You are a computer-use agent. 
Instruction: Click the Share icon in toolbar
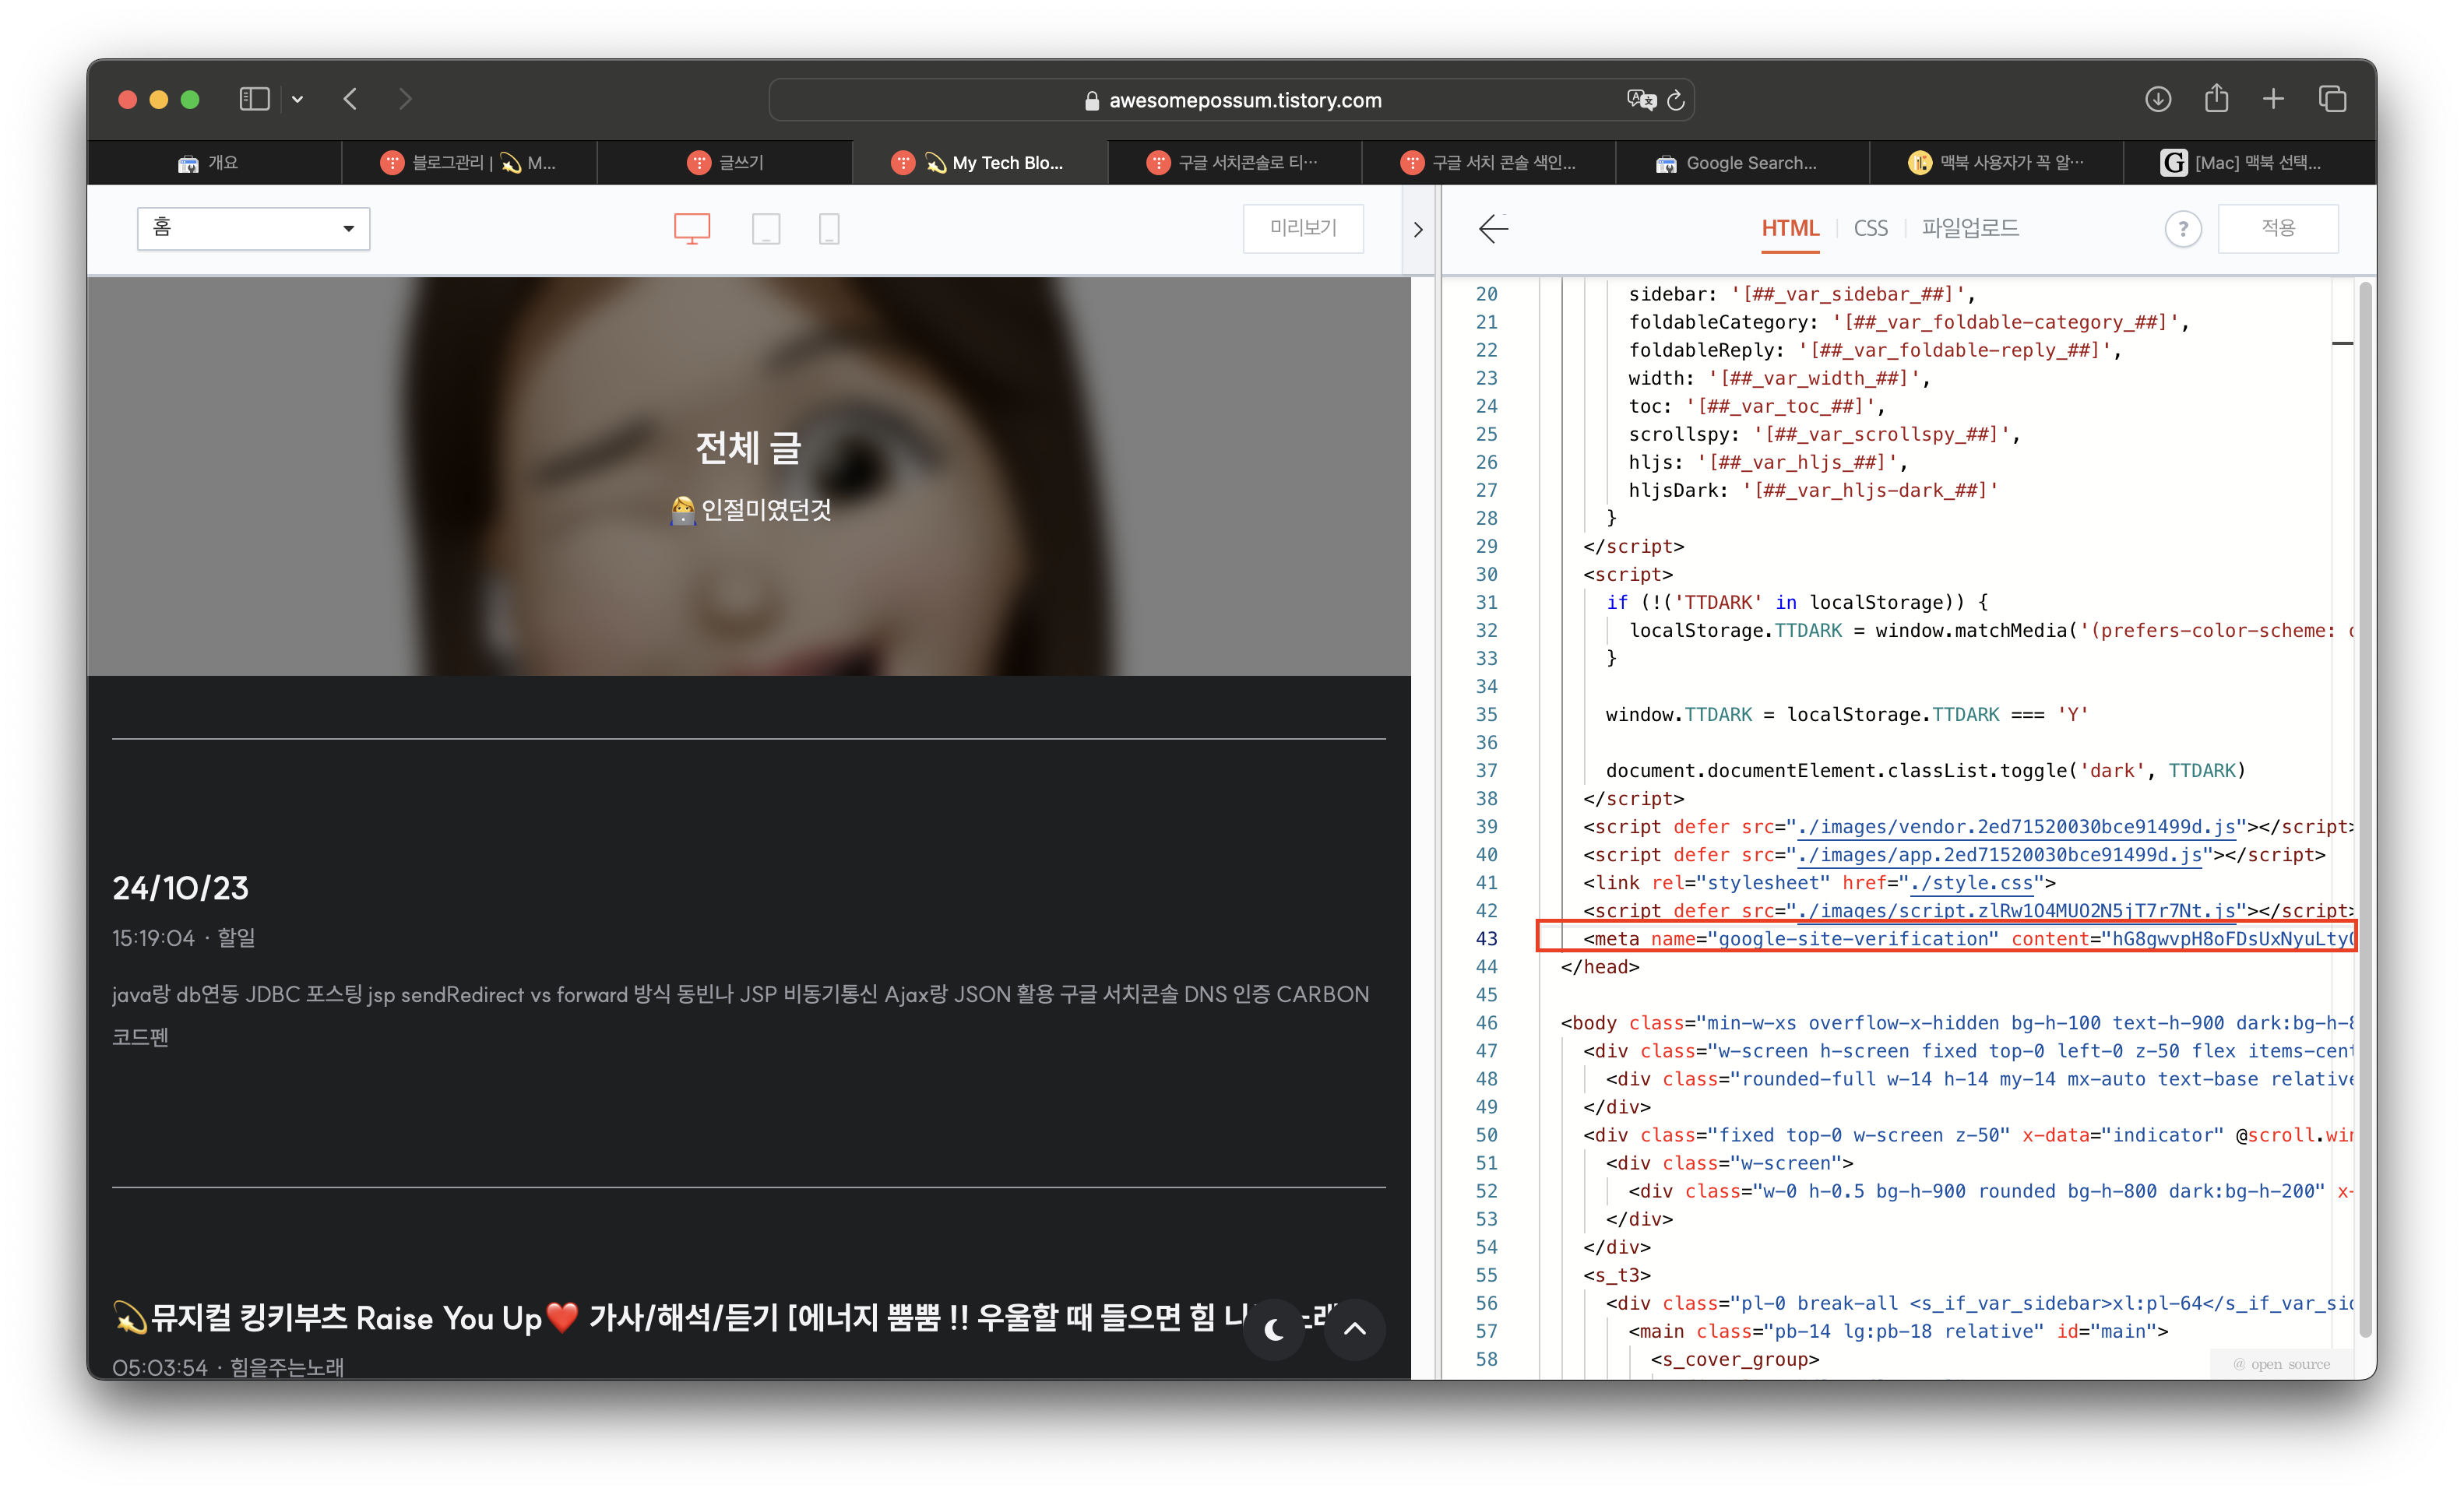click(x=2217, y=98)
